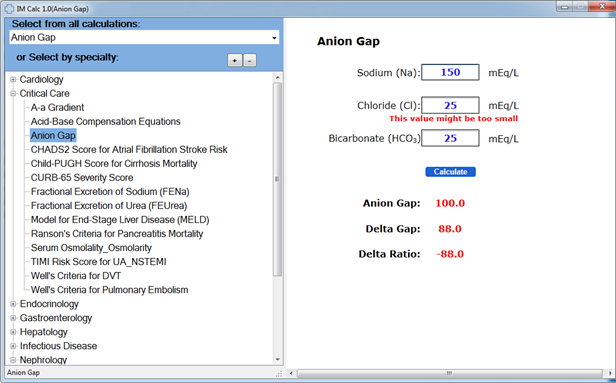Select the Cardiology tree label
The width and height of the screenshot is (616, 383).
[x=41, y=80]
